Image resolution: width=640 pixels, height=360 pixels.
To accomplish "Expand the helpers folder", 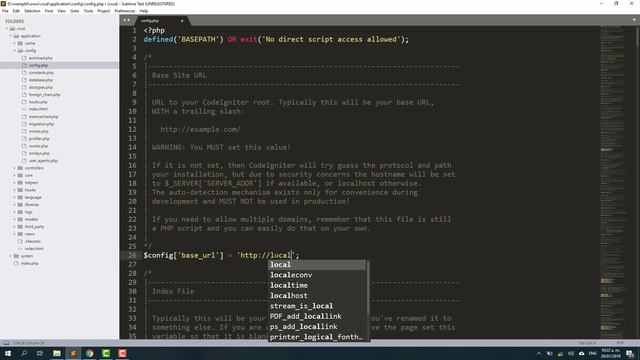I will coord(14,182).
